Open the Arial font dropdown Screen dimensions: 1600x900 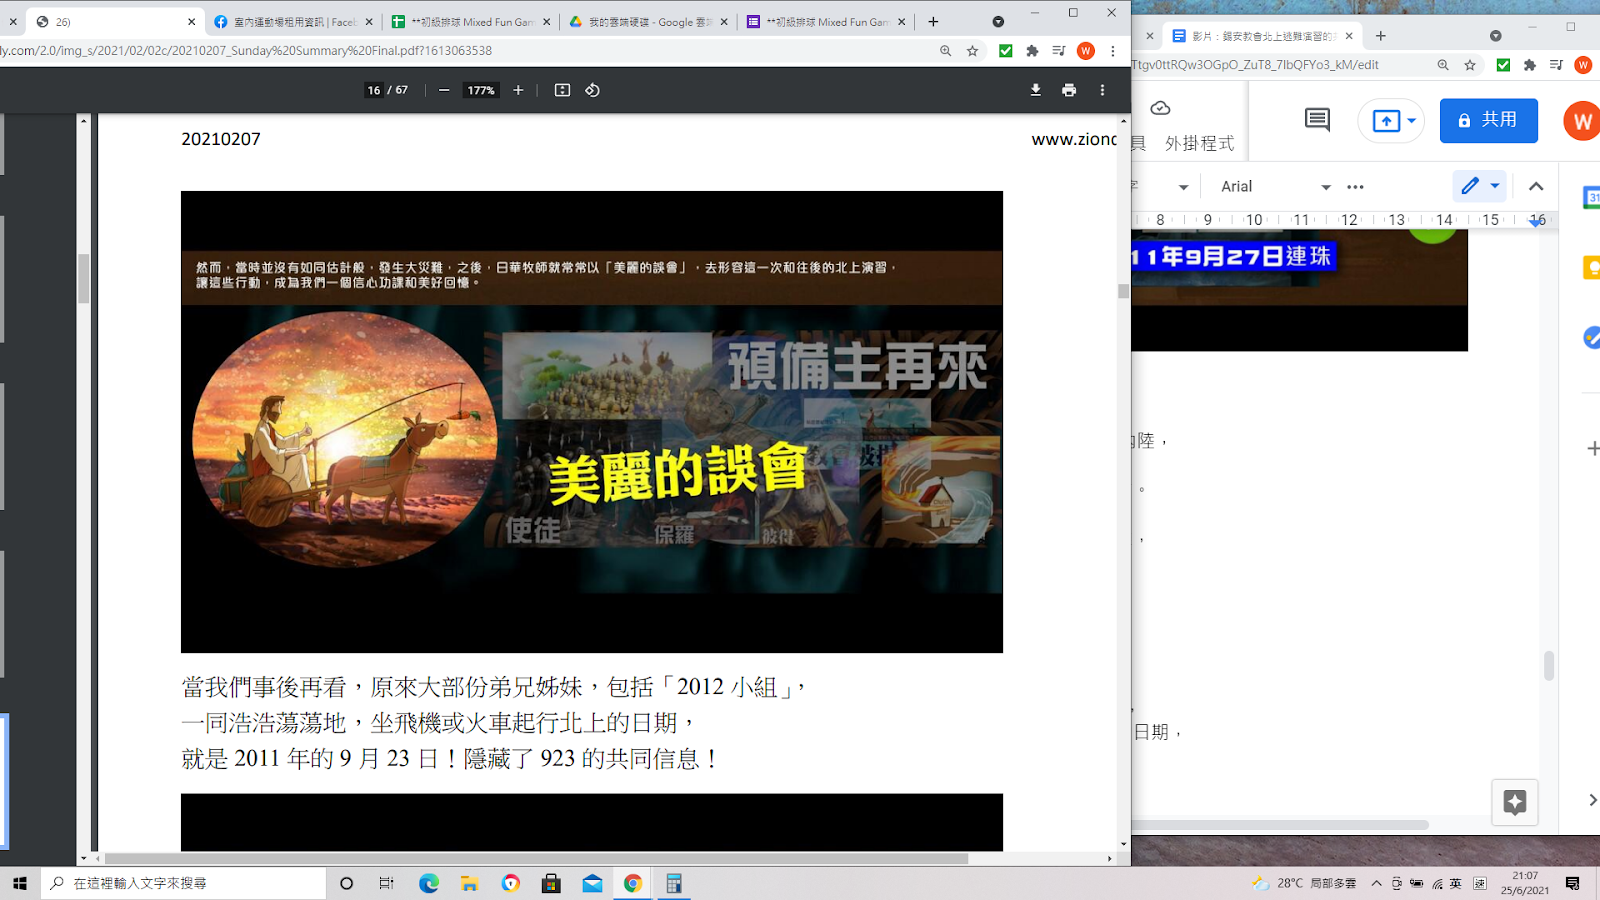[x=1275, y=187]
